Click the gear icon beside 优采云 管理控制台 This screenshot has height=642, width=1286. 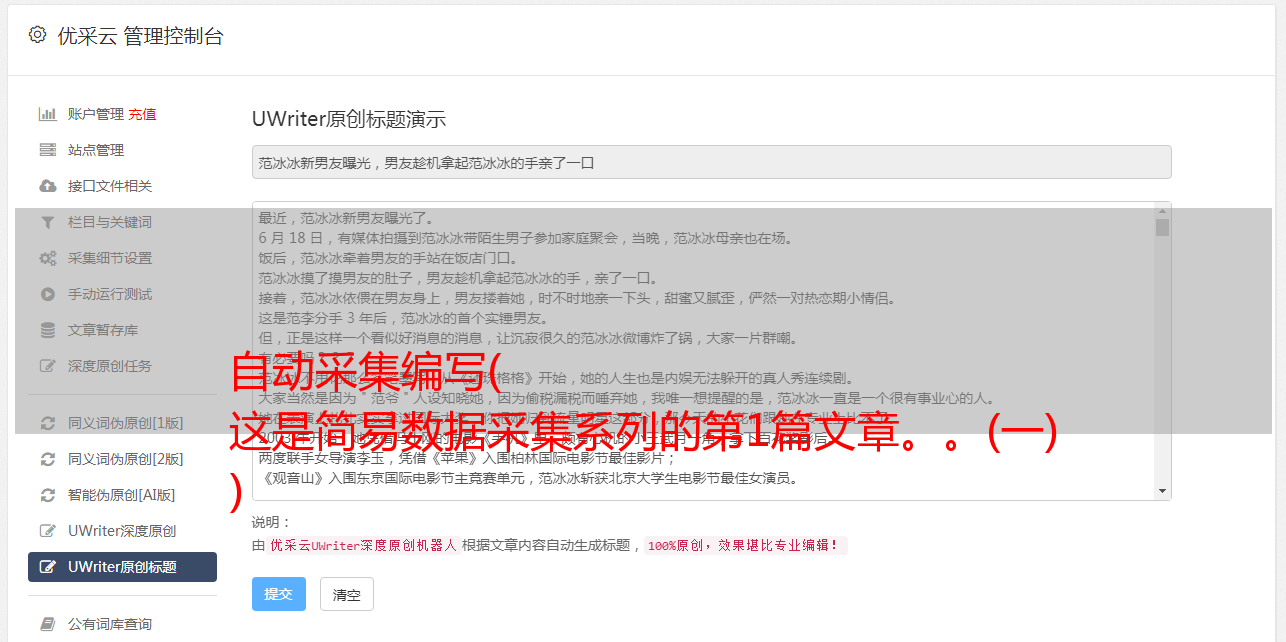(x=37, y=35)
